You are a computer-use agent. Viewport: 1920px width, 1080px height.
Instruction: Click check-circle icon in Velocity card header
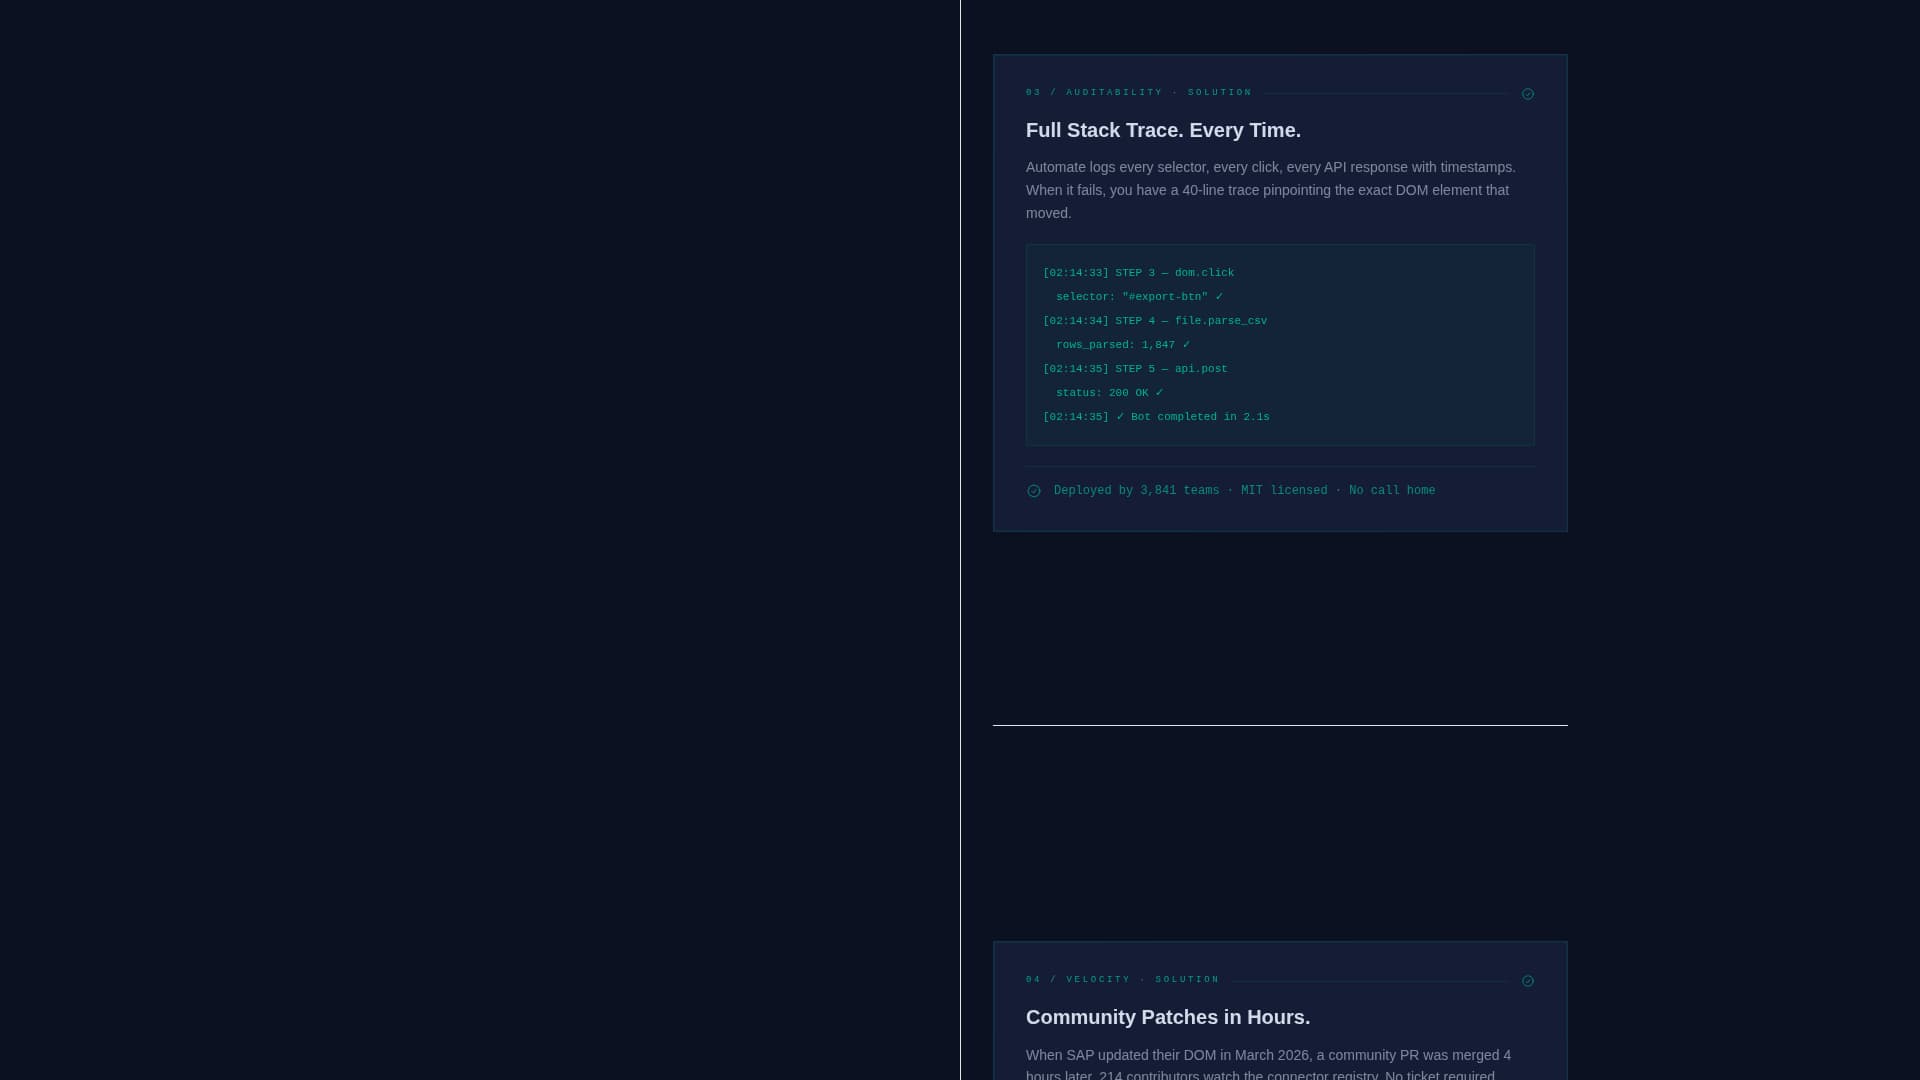pos(1528,981)
